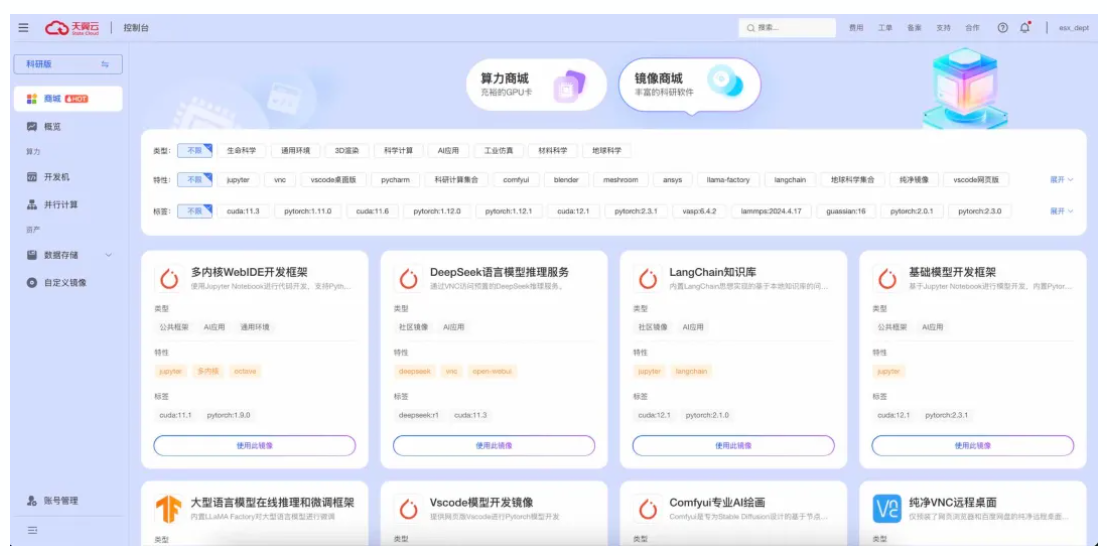
Task: Filter by the AI应用 type chip
Action: 448,150
